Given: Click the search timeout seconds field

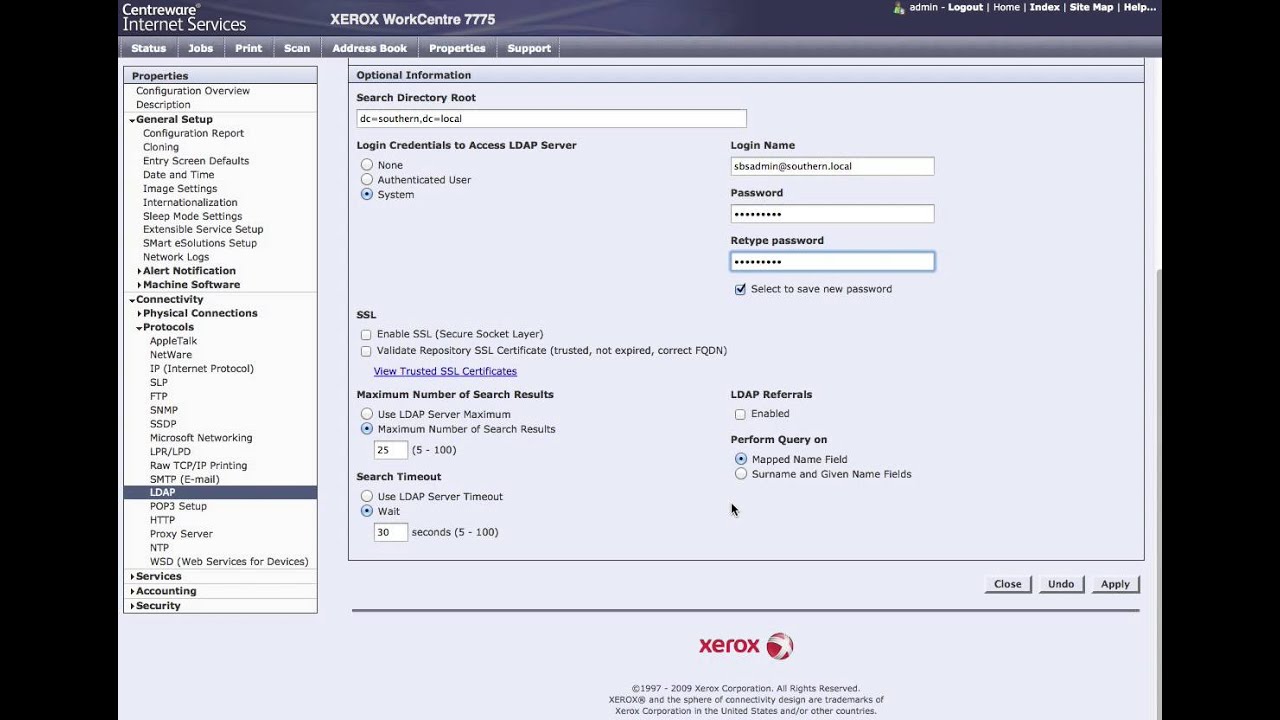Looking at the screenshot, I should pos(390,532).
